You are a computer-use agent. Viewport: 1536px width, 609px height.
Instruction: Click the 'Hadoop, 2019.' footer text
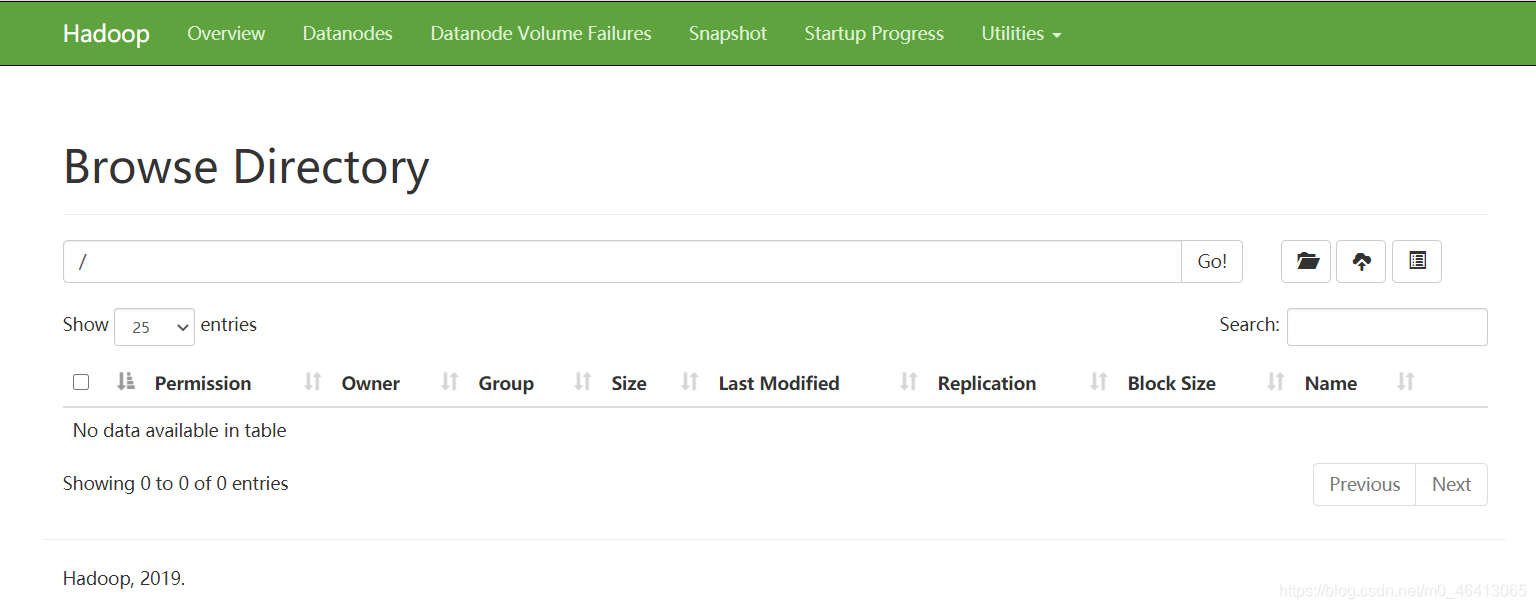coord(124,578)
